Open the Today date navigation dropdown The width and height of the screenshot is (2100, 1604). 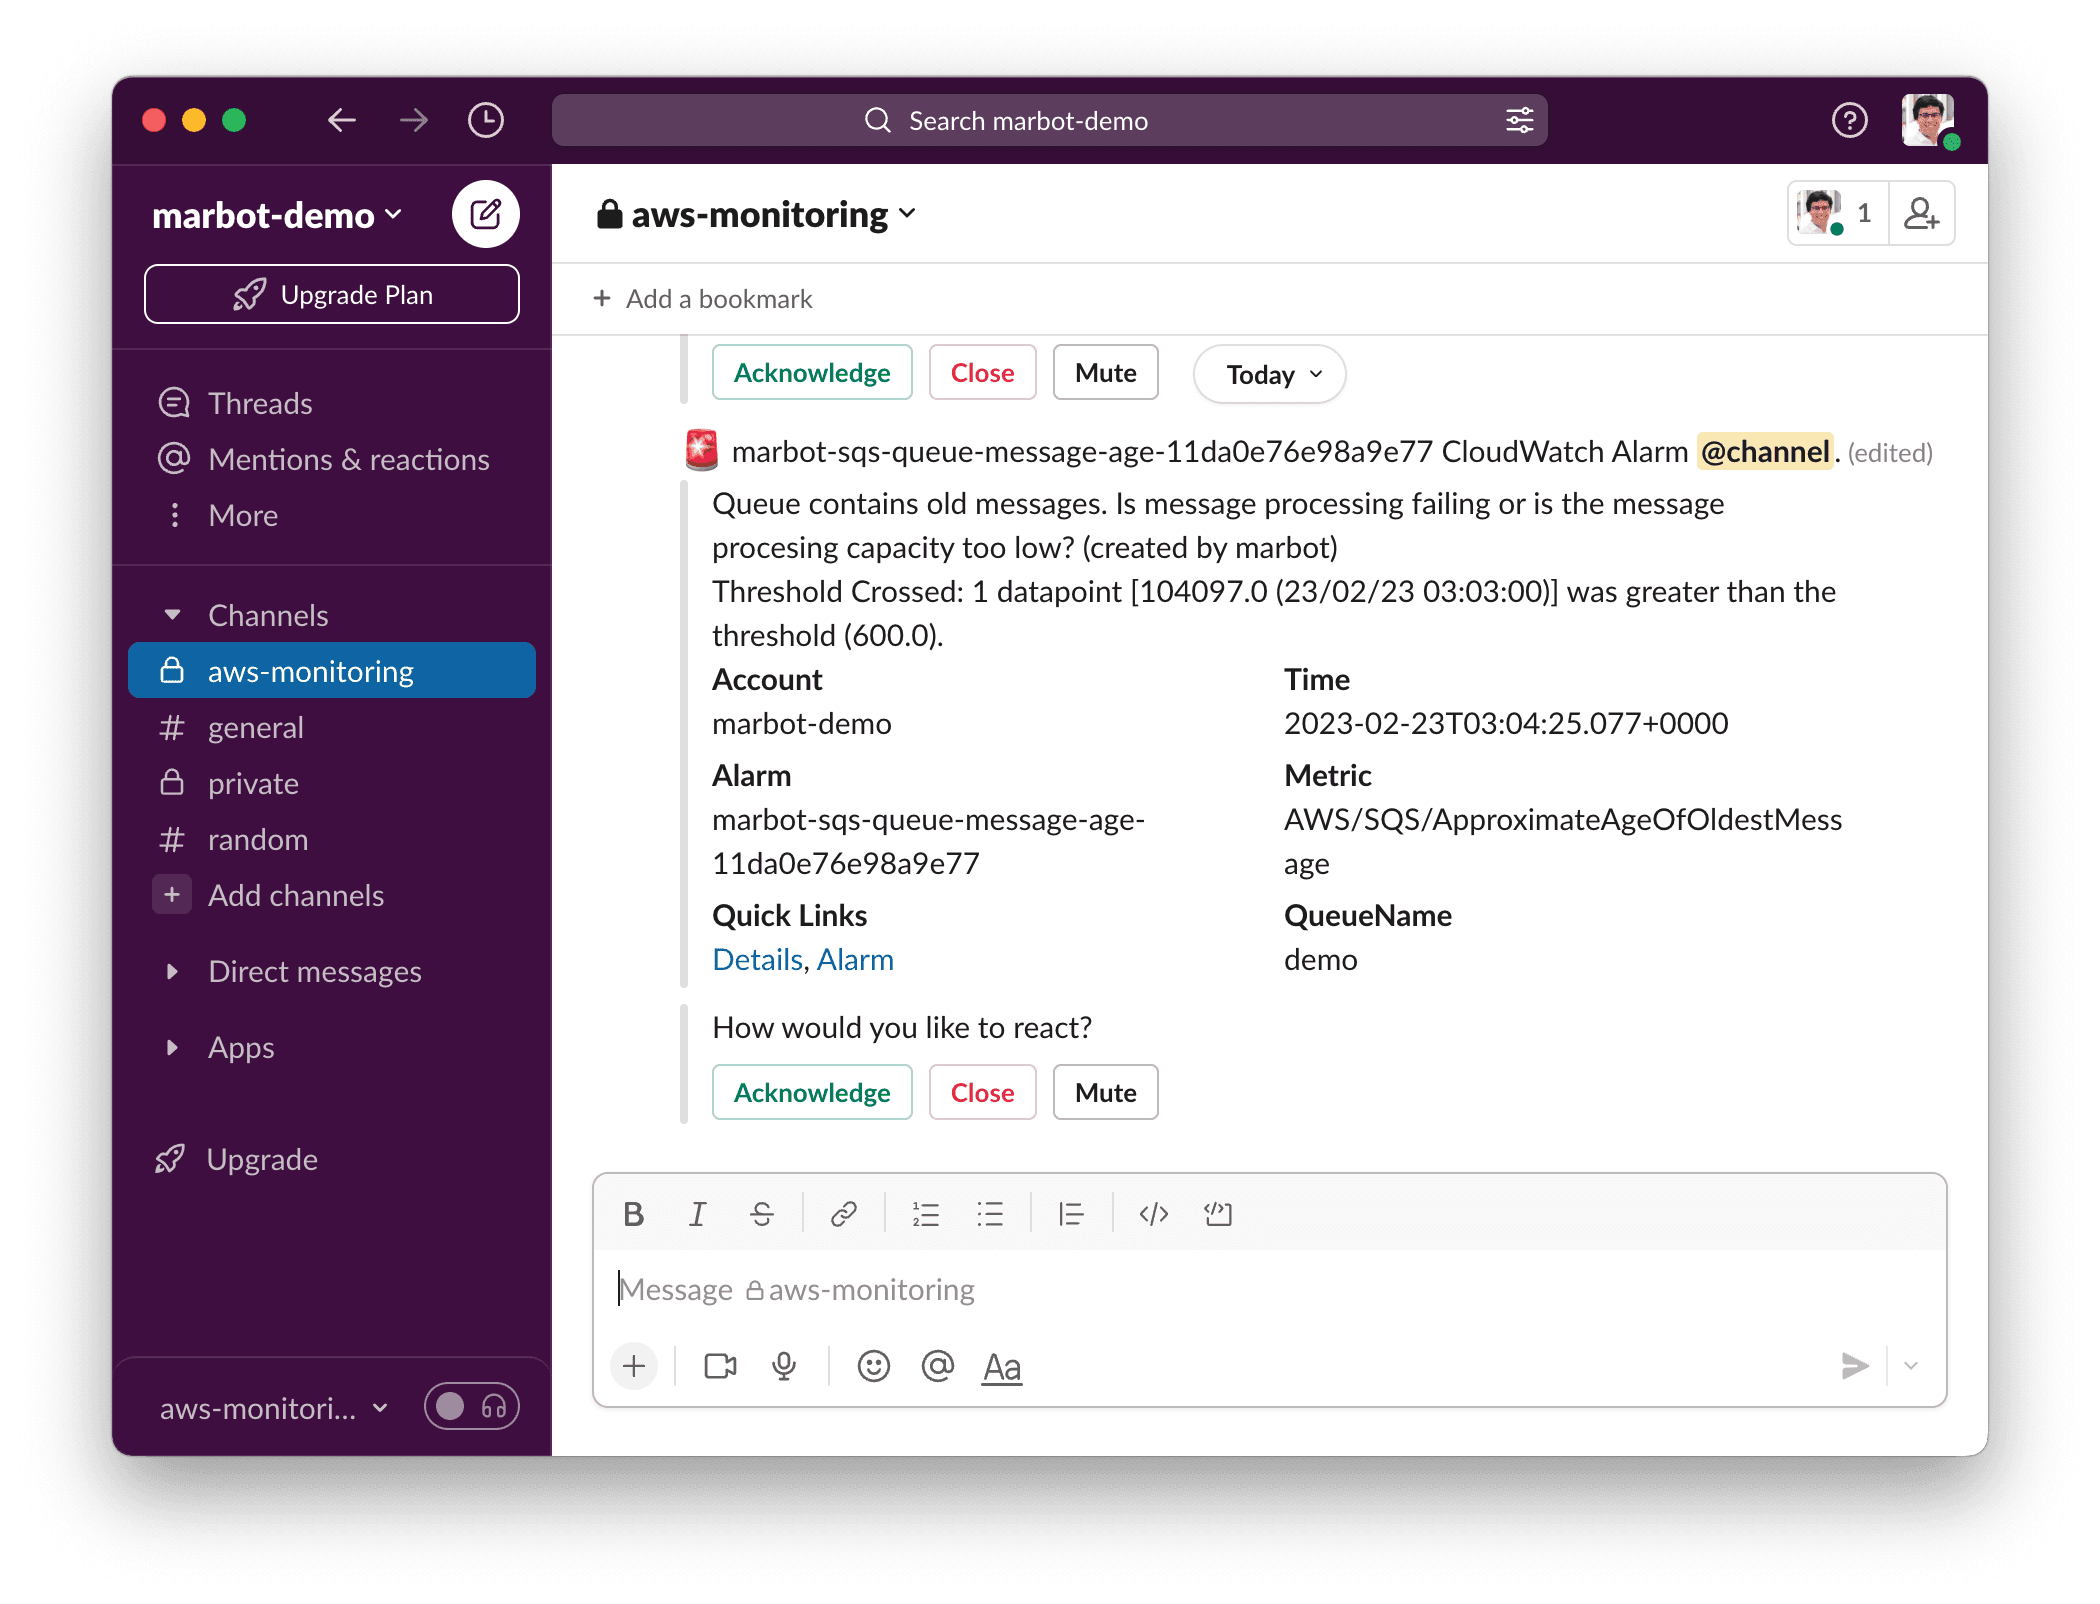(1268, 374)
